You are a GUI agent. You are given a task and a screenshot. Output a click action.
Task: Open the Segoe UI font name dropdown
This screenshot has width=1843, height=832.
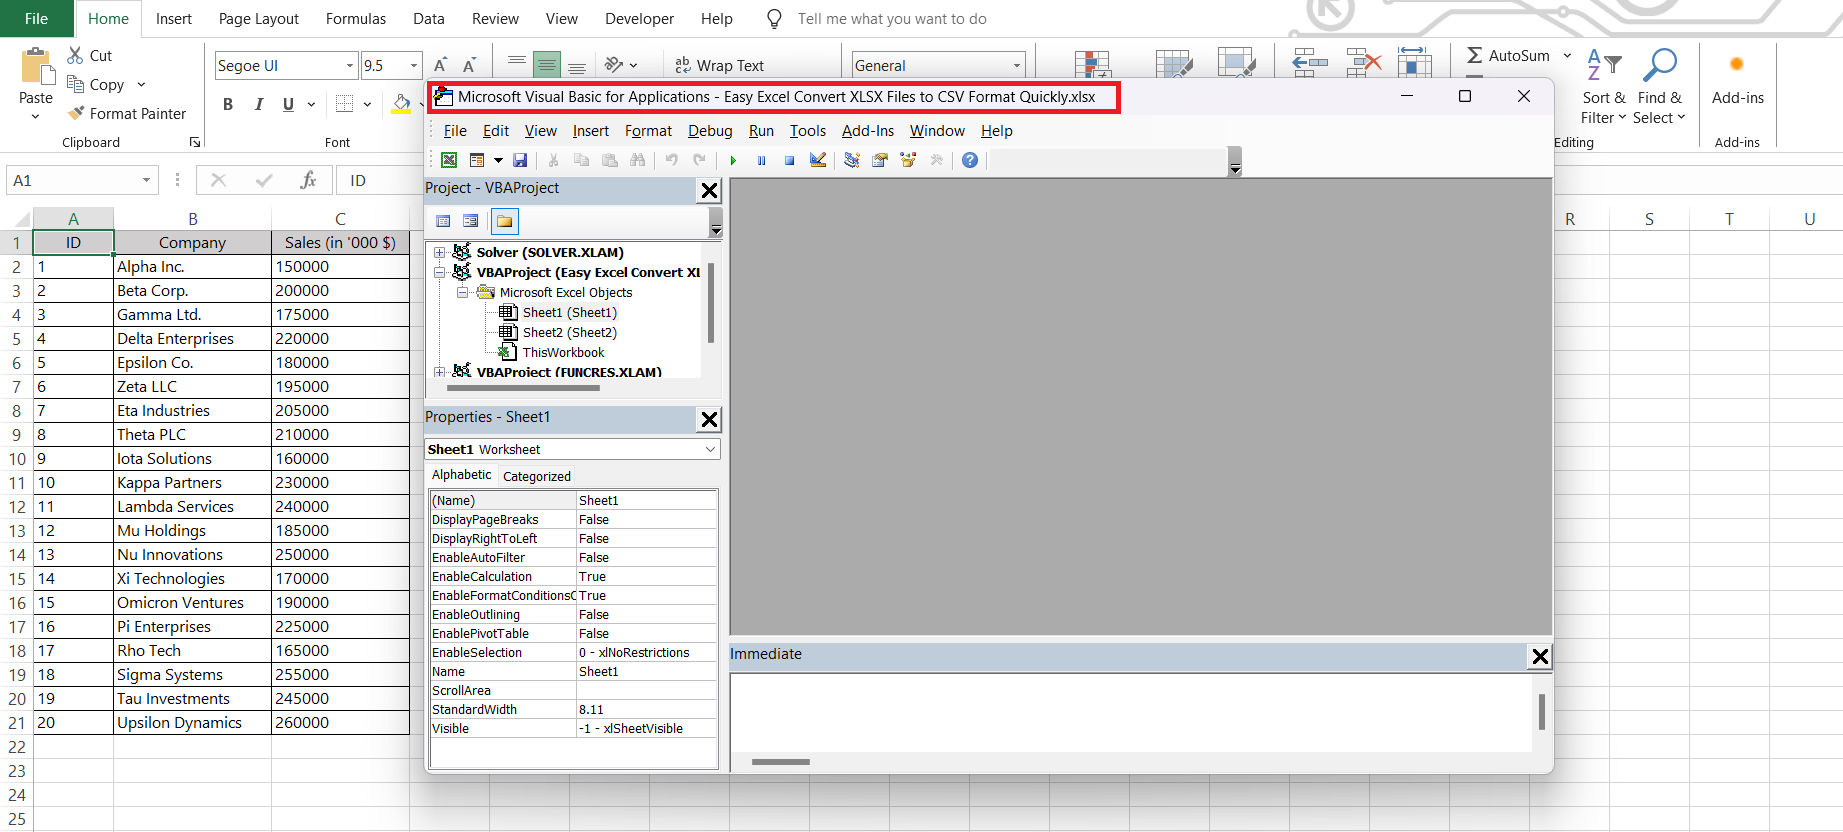(x=350, y=66)
